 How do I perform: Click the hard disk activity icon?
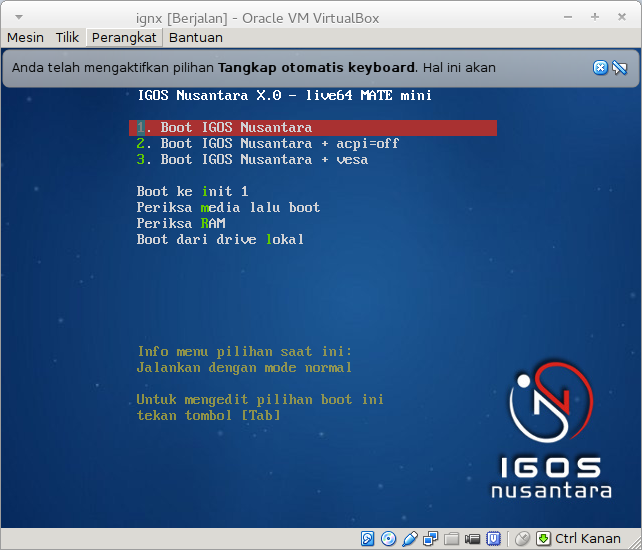coord(367,539)
